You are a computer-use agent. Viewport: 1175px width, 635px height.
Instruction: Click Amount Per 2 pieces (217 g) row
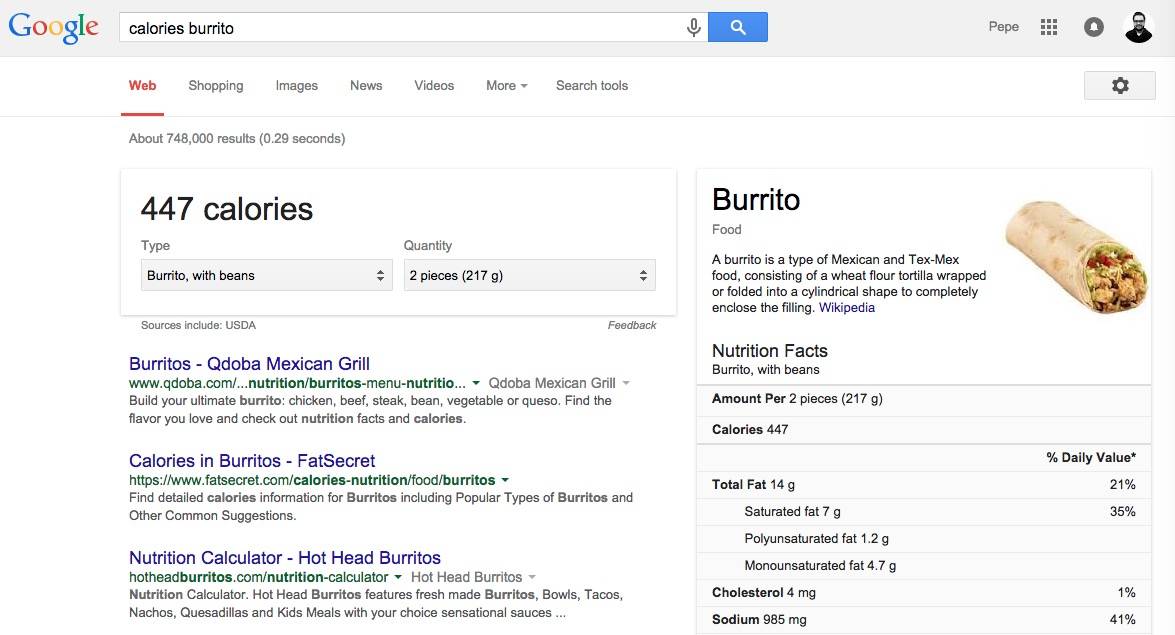[924, 399]
